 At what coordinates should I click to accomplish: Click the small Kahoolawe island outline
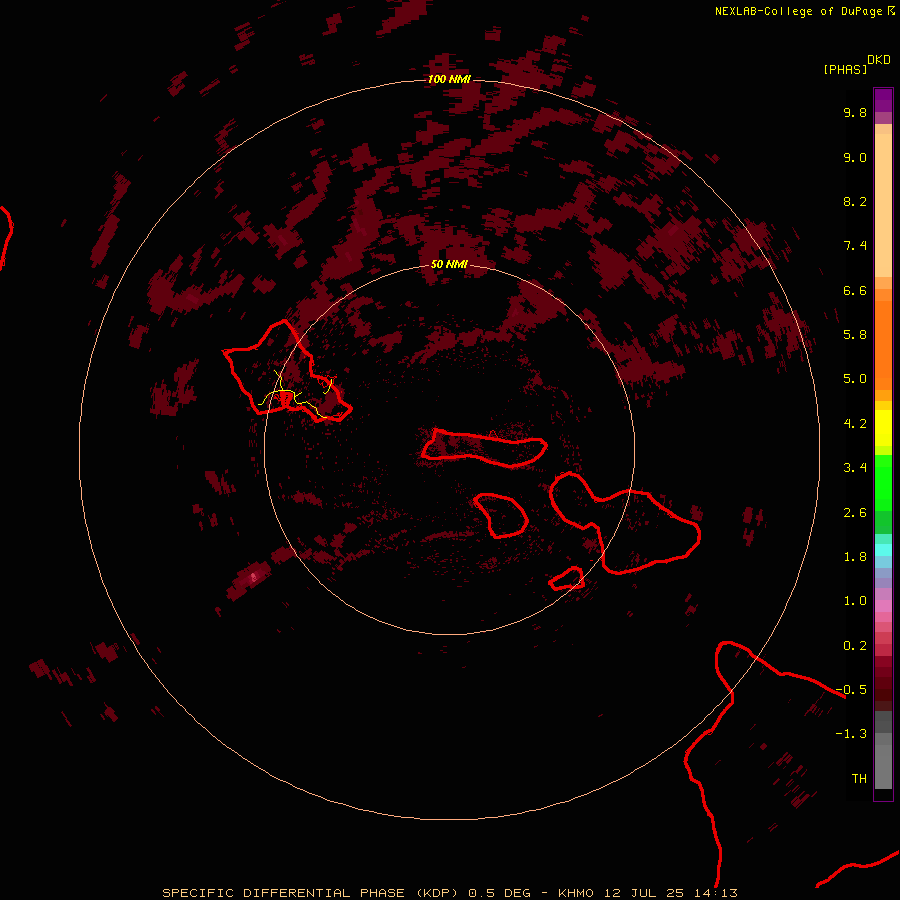pos(567,579)
